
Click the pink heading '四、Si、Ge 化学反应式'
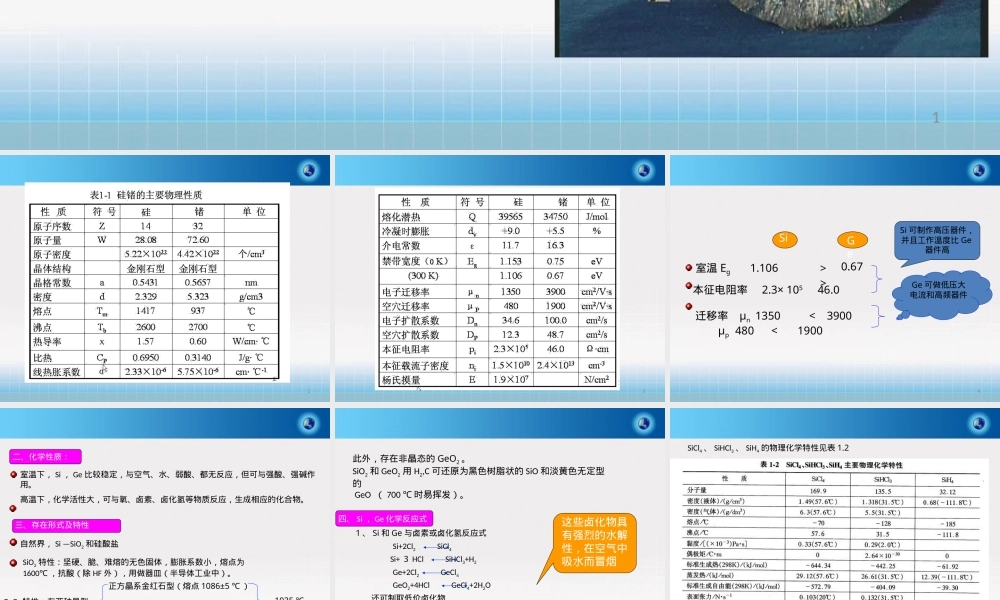pos(384,518)
